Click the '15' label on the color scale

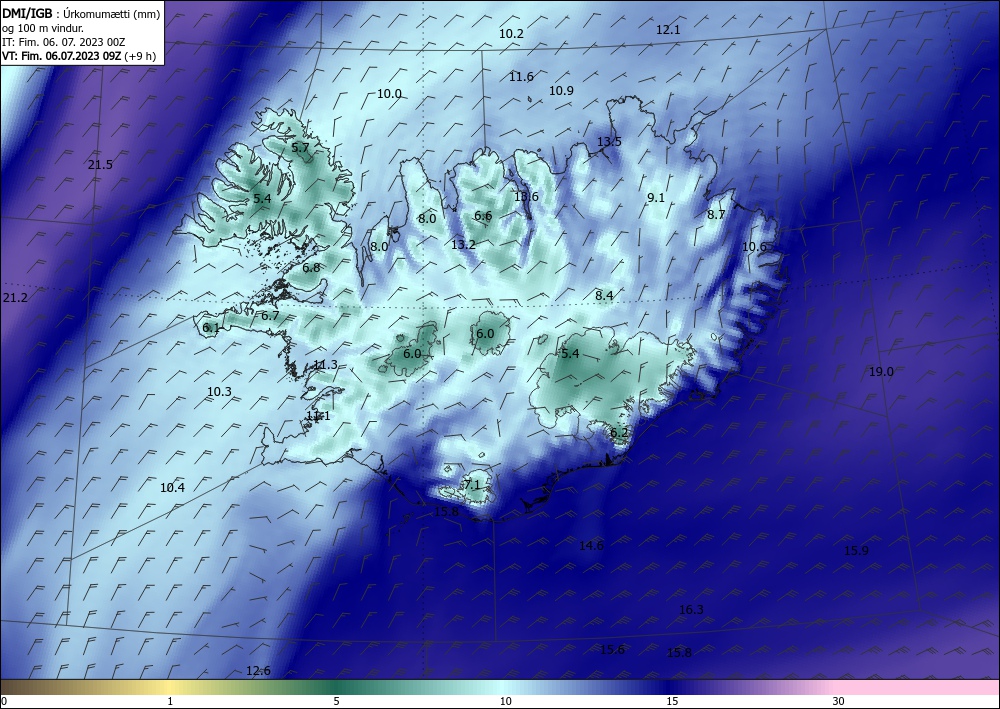(672, 701)
